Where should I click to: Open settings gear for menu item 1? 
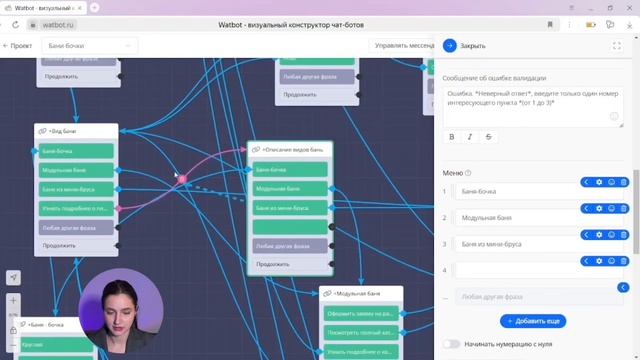click(x=599, y=182)
